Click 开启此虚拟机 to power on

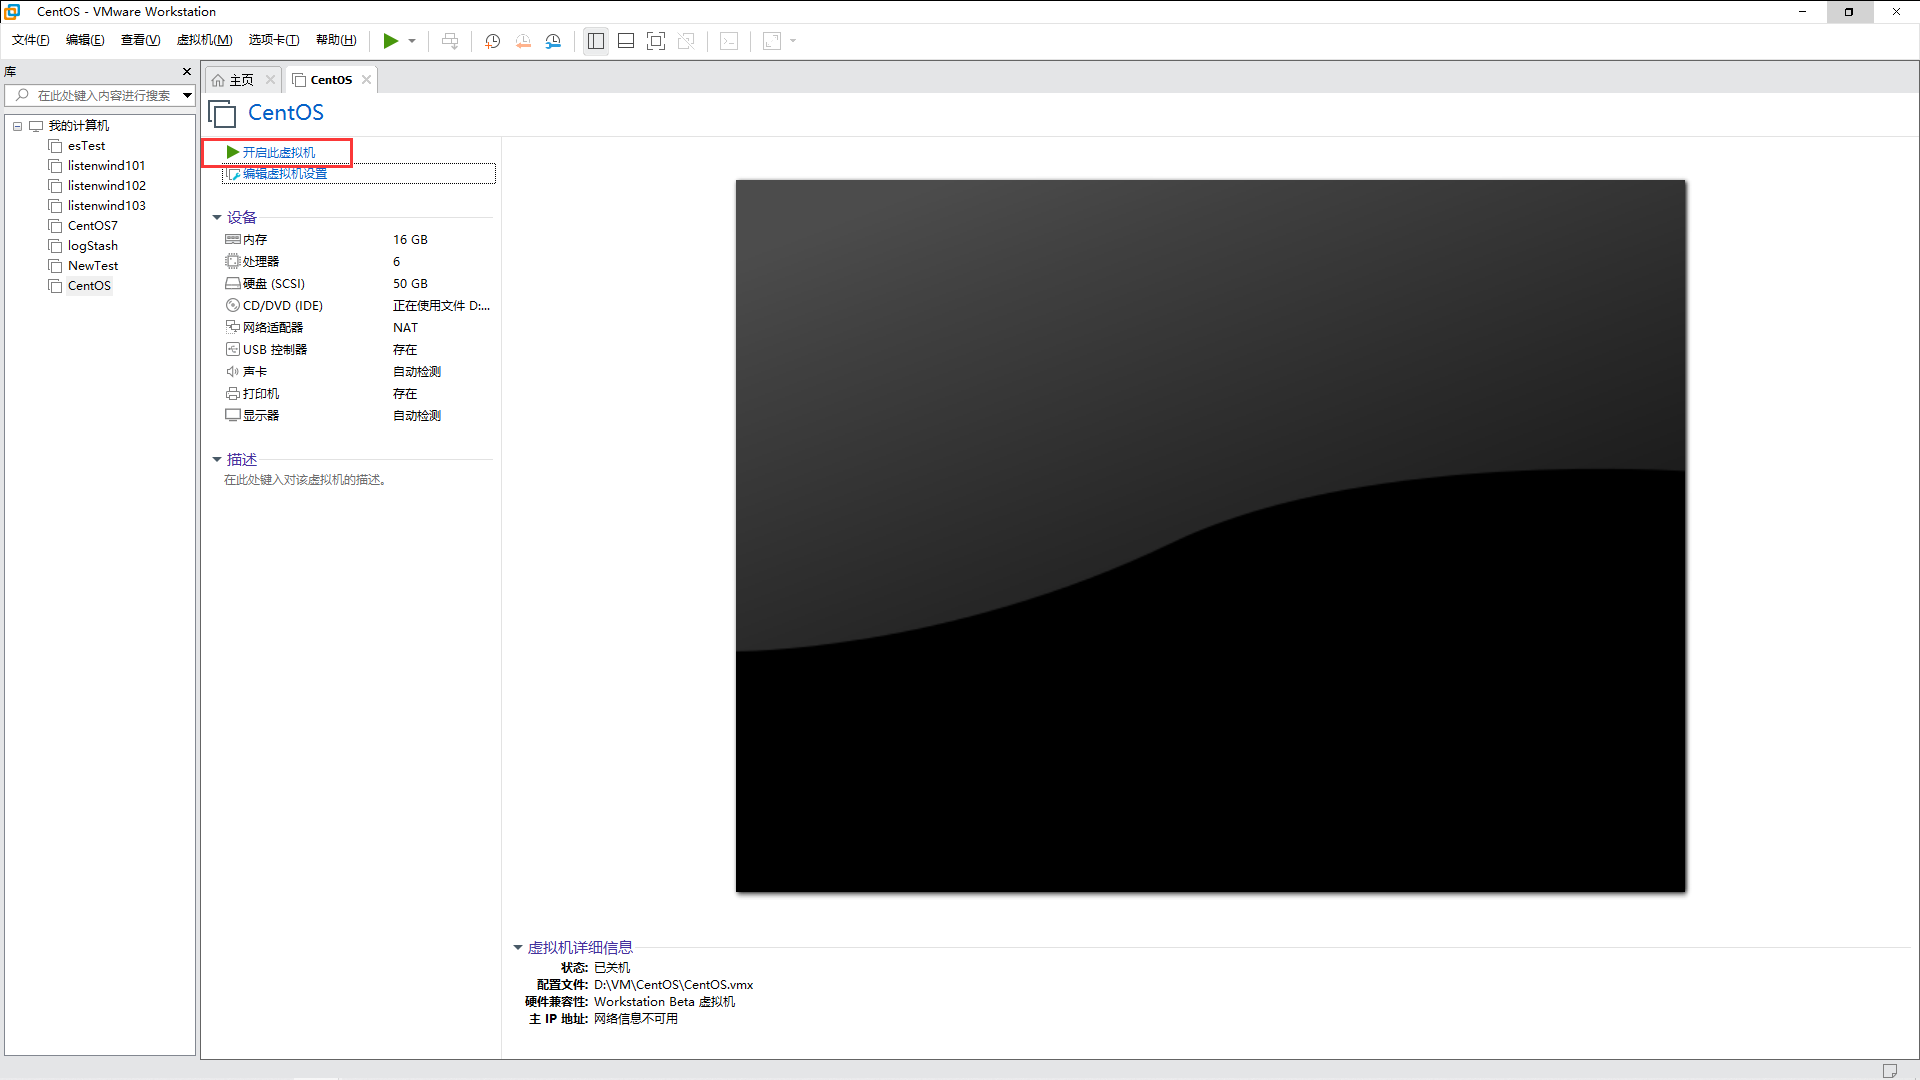(x=278, y=152)
